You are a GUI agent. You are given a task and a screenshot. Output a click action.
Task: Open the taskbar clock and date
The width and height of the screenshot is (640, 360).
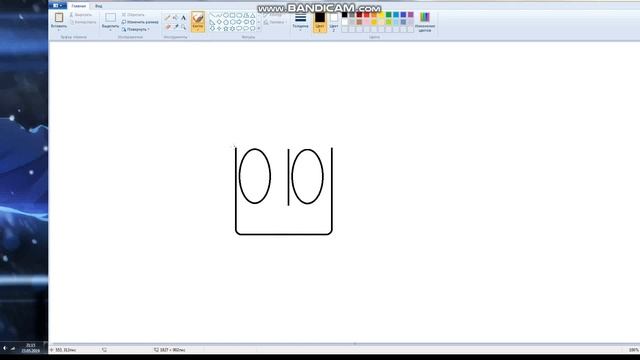[30, 348]
